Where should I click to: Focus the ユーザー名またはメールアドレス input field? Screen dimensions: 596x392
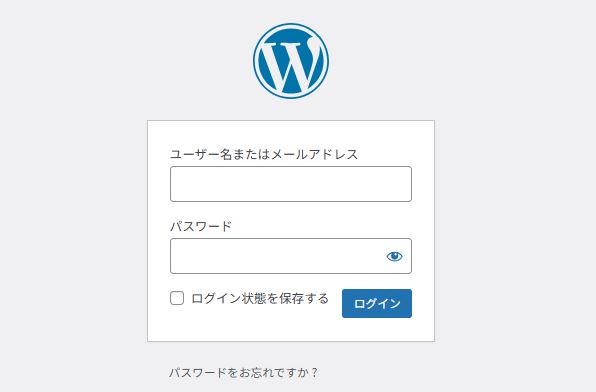click(x=291, y=184)
